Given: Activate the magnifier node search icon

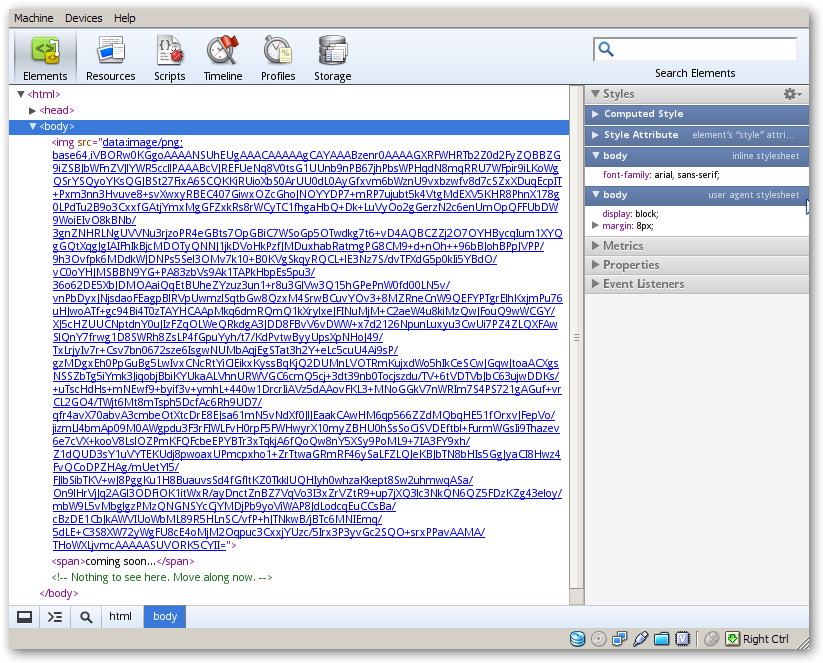Looking at the screenshot, I should 87,617.
